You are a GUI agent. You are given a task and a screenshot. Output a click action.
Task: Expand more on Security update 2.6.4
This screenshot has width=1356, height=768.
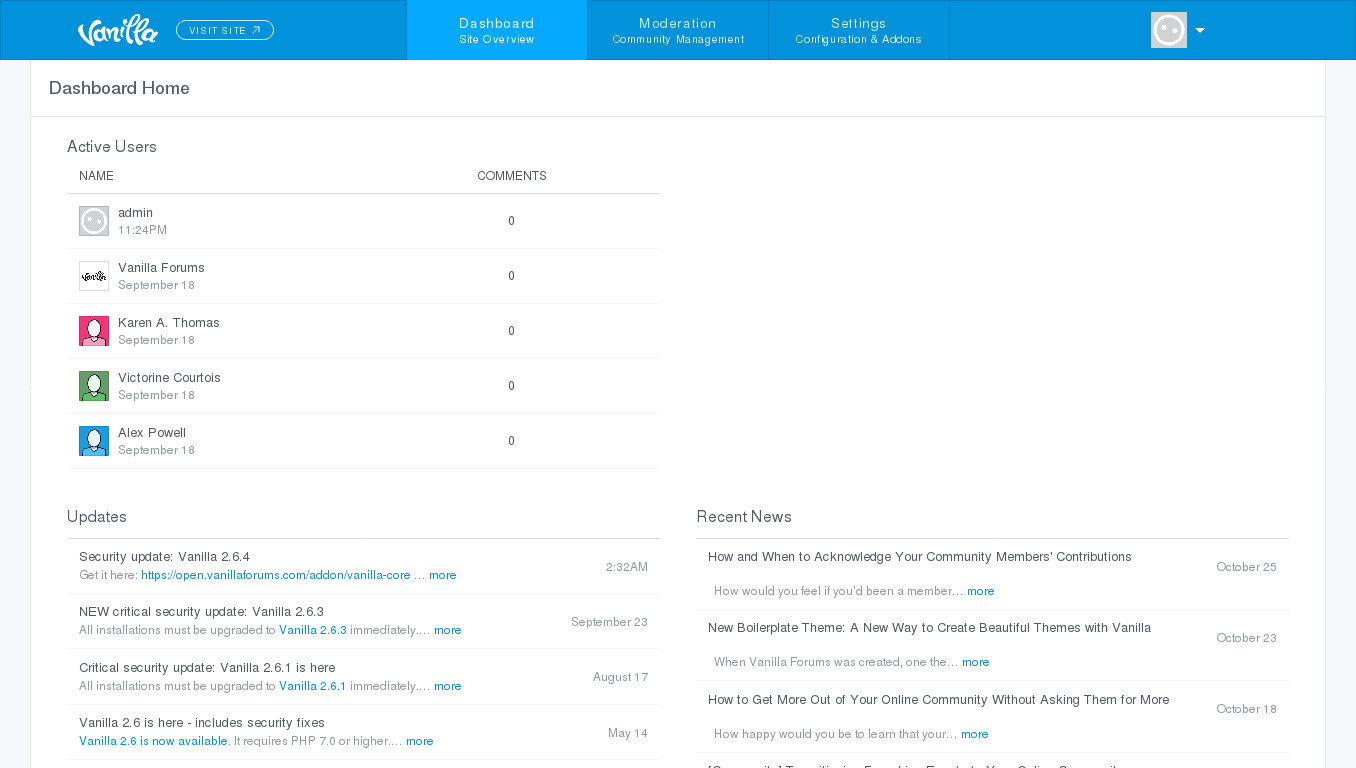(442, 575)
